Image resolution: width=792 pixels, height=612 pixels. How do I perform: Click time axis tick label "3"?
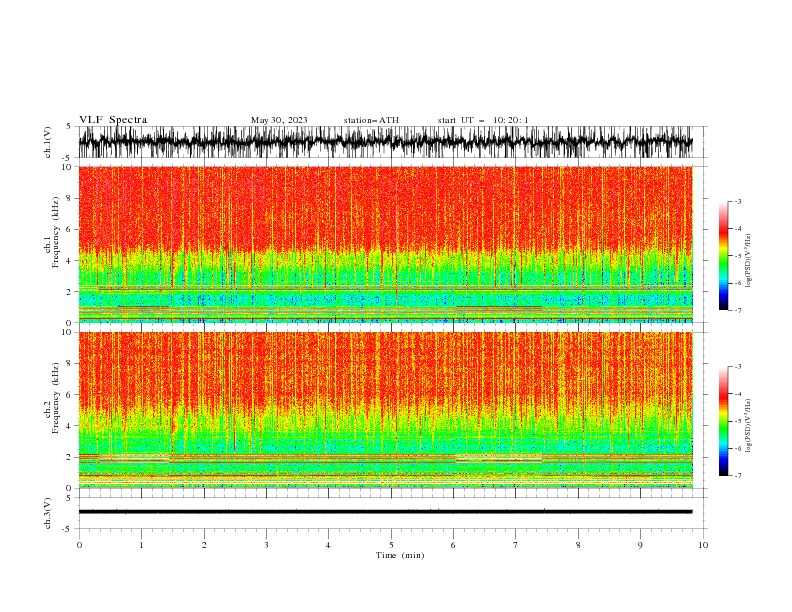[266, 545]
